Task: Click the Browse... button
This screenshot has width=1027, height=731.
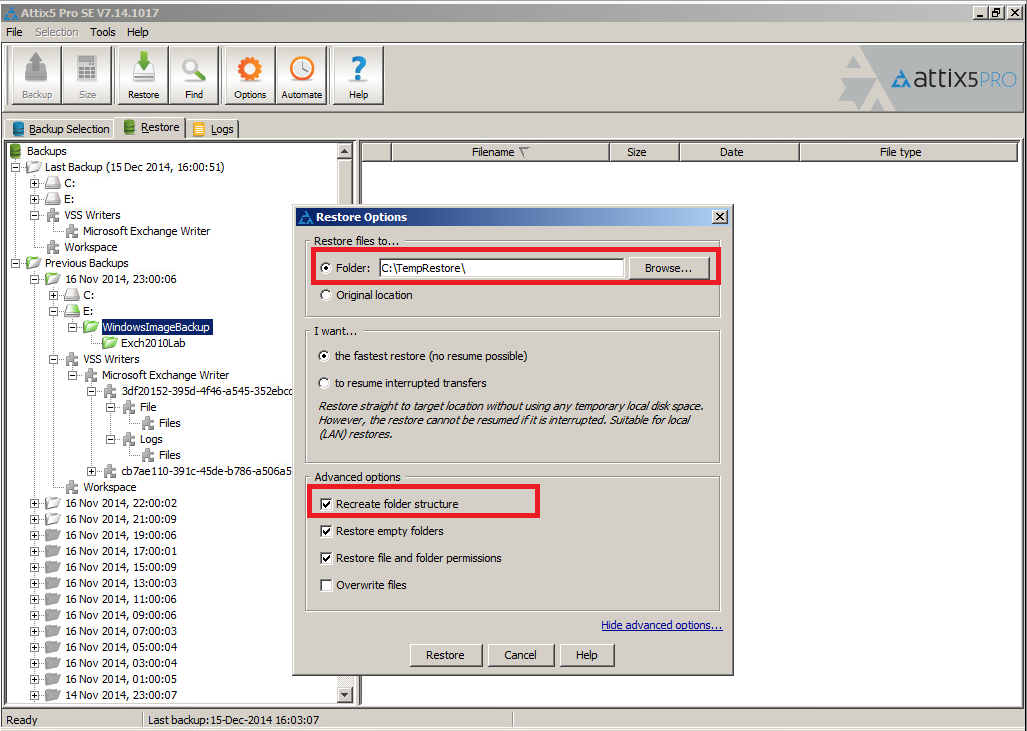Action: pyautogui.click(x=668, y=268)
